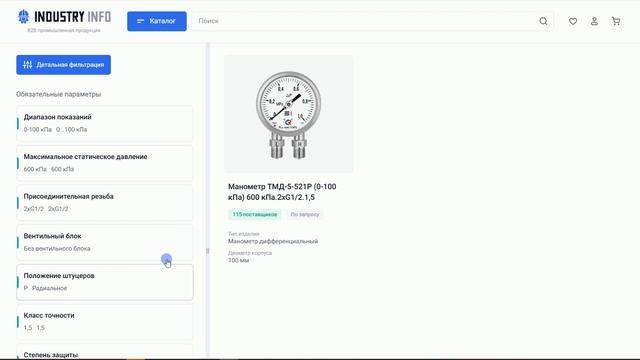The width and height of the screenshot is (640, 360).
Task: Click the Детальная фильтрация button
Action: (x=64, y=65)
